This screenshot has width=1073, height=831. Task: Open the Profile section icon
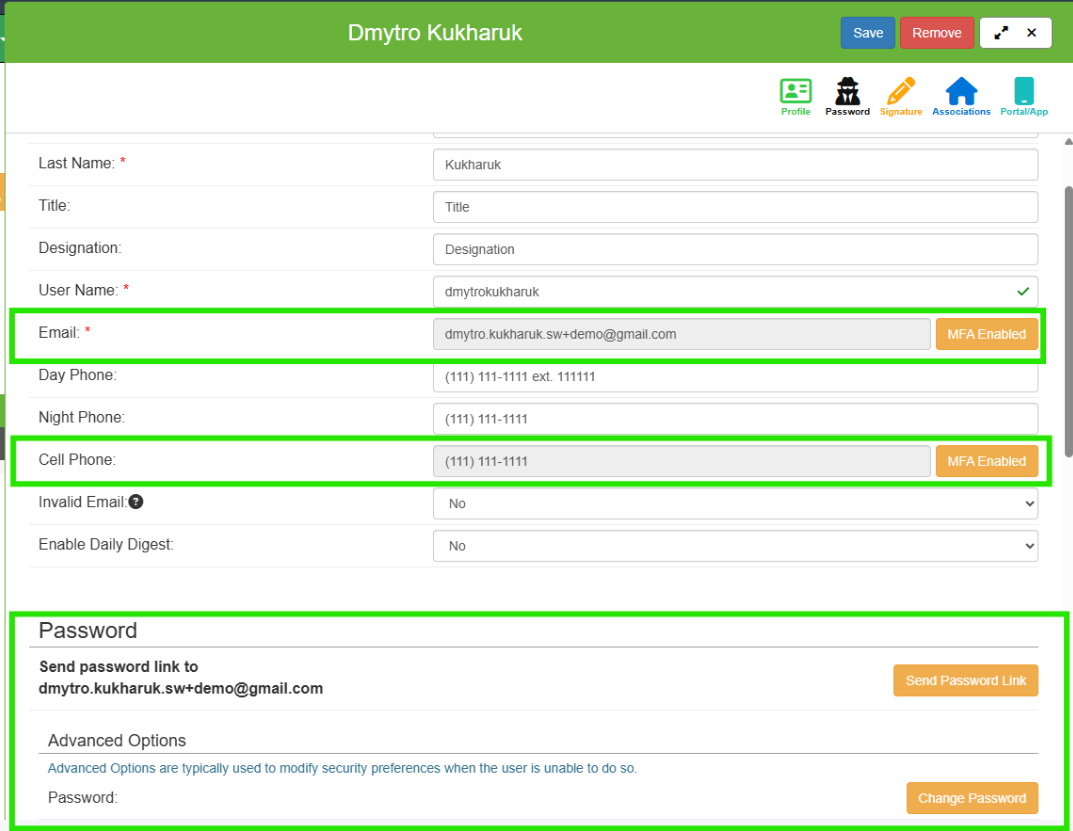795,96
